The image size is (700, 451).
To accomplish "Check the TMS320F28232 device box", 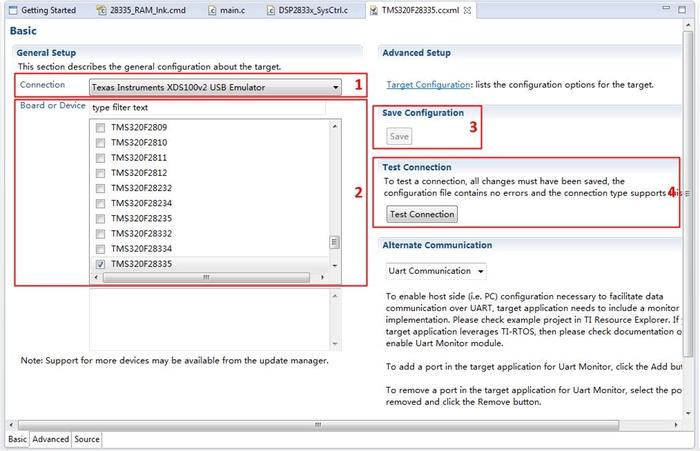I will click(x=100, y=188).
